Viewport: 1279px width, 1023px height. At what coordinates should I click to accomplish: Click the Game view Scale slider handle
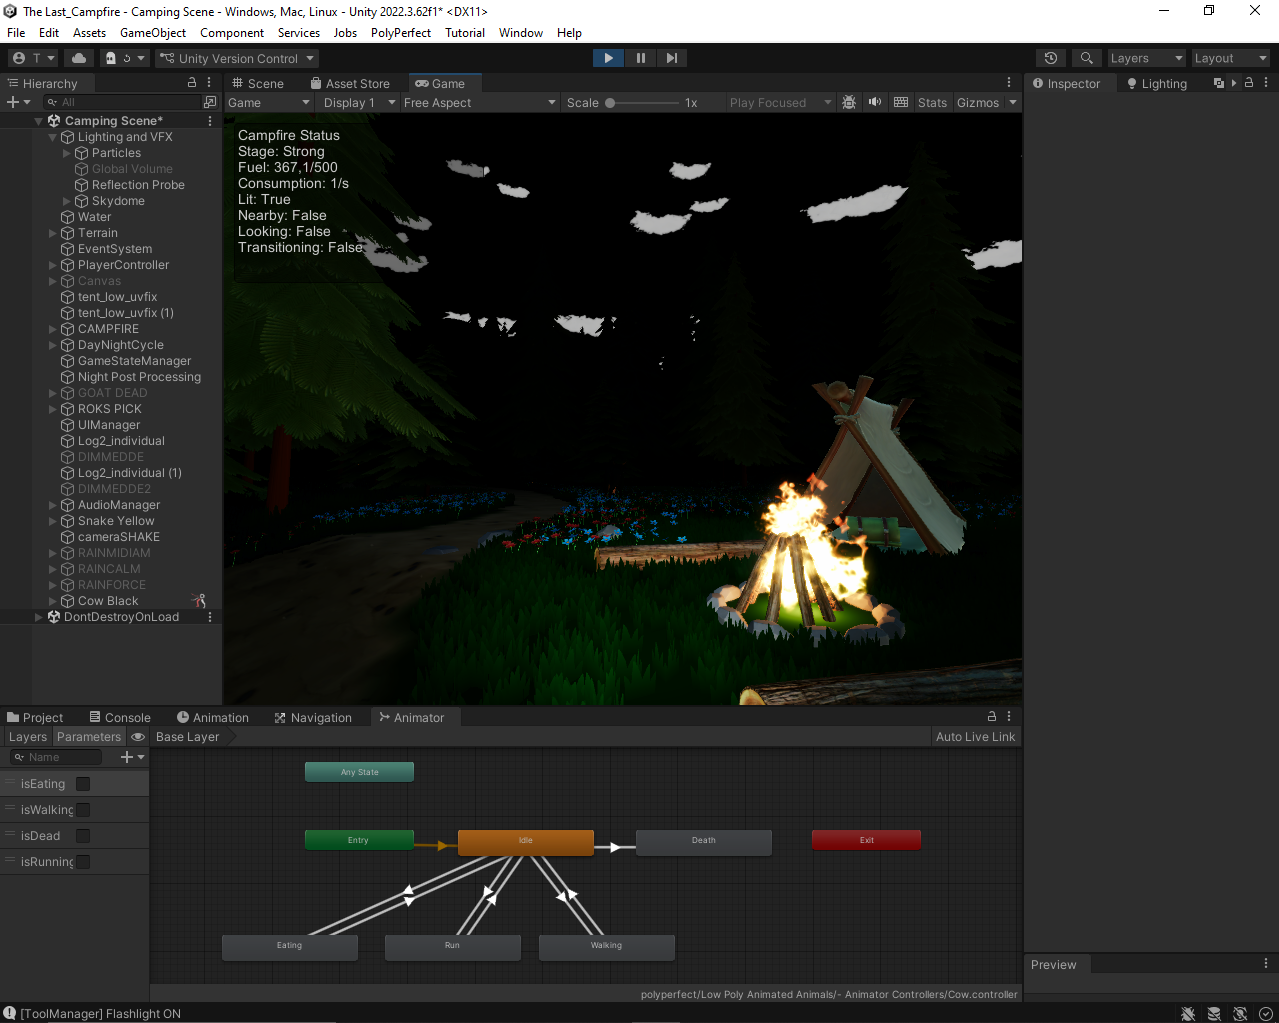[610, 102]
